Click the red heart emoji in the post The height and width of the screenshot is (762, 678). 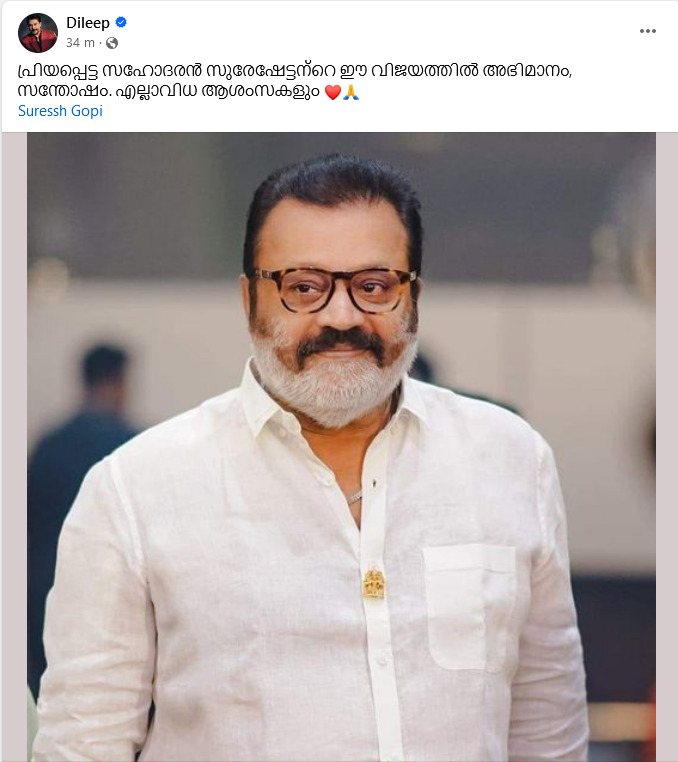332,92
